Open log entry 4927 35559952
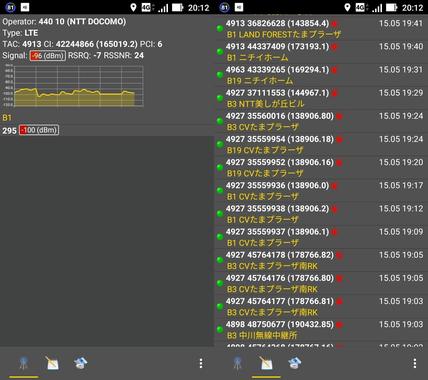The height and width of the screenshot is (380, 428). [321, 168]
